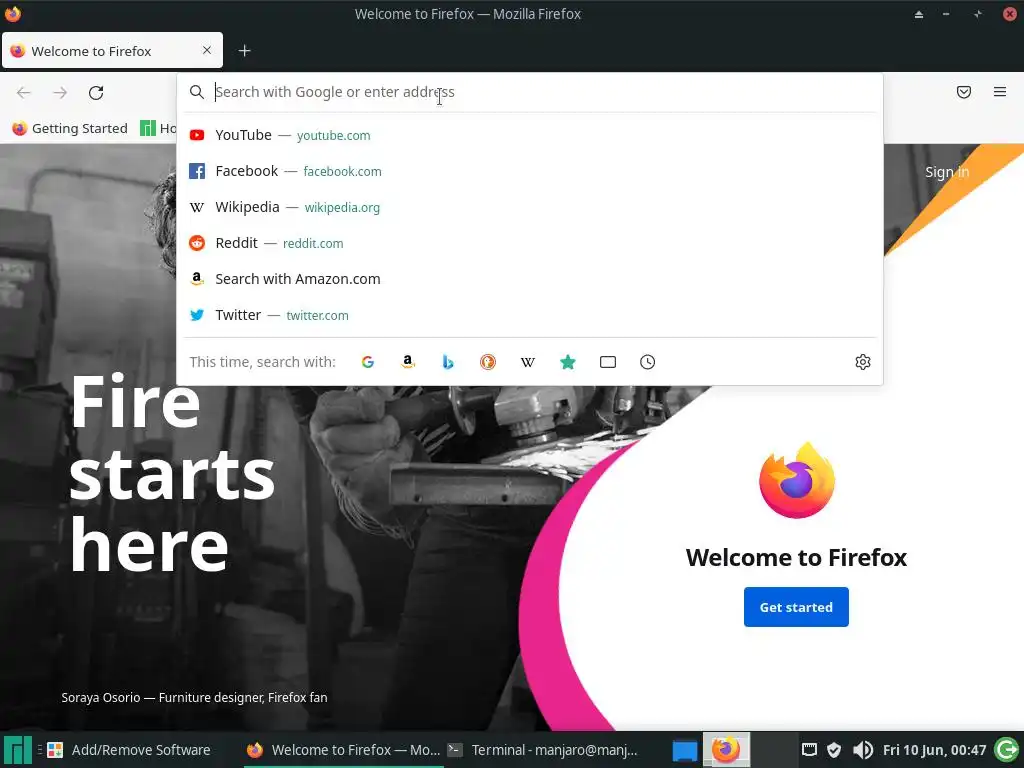
Task: Search this time with Google icon
Action: [368, 362]
